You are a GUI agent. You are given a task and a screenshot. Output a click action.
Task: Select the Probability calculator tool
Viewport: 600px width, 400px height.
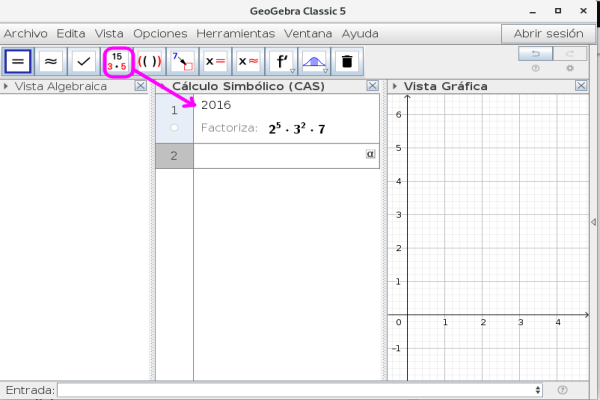(314, 61)
